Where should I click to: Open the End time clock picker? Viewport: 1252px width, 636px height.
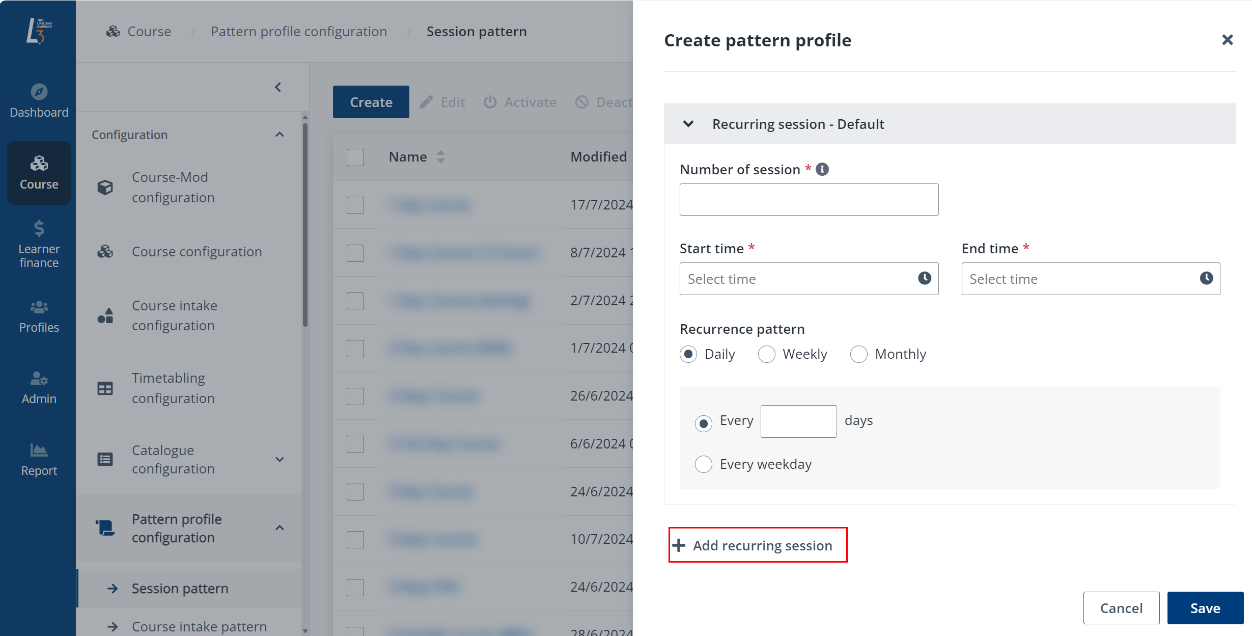pos(1207,278)
